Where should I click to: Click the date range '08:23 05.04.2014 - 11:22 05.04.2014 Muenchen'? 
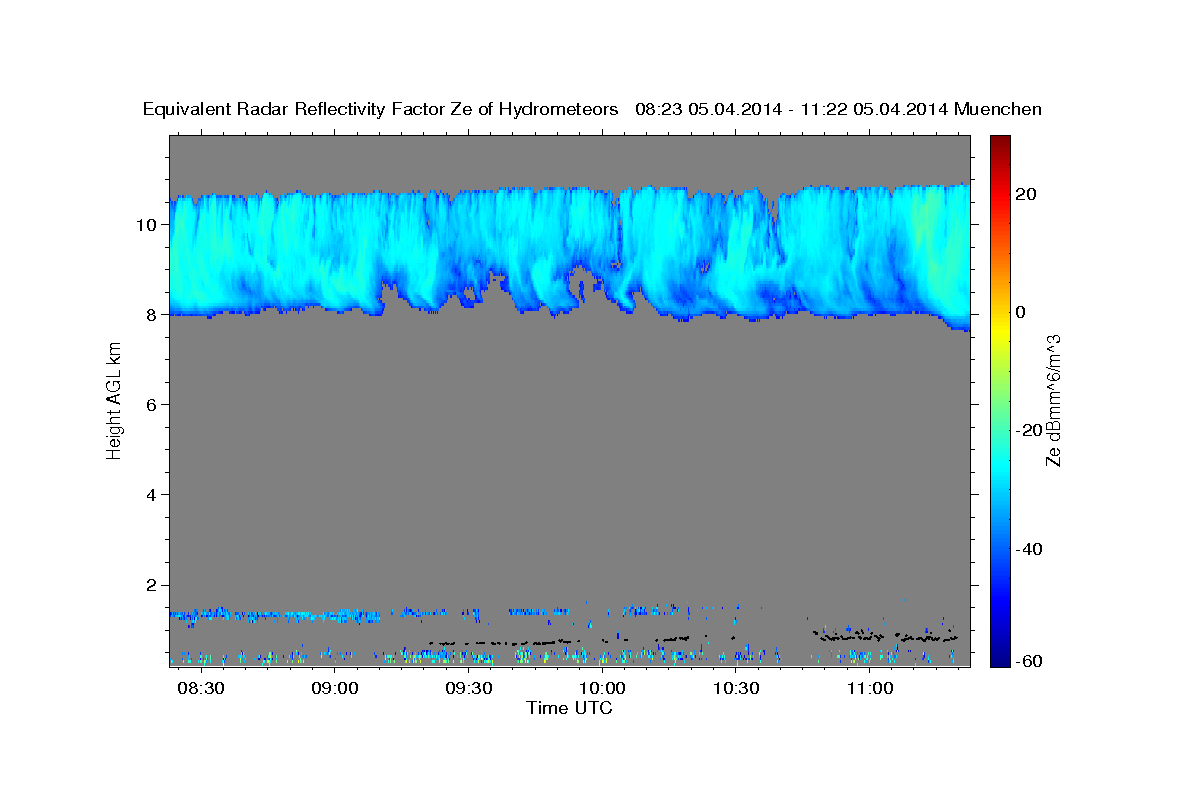point(839,110)
